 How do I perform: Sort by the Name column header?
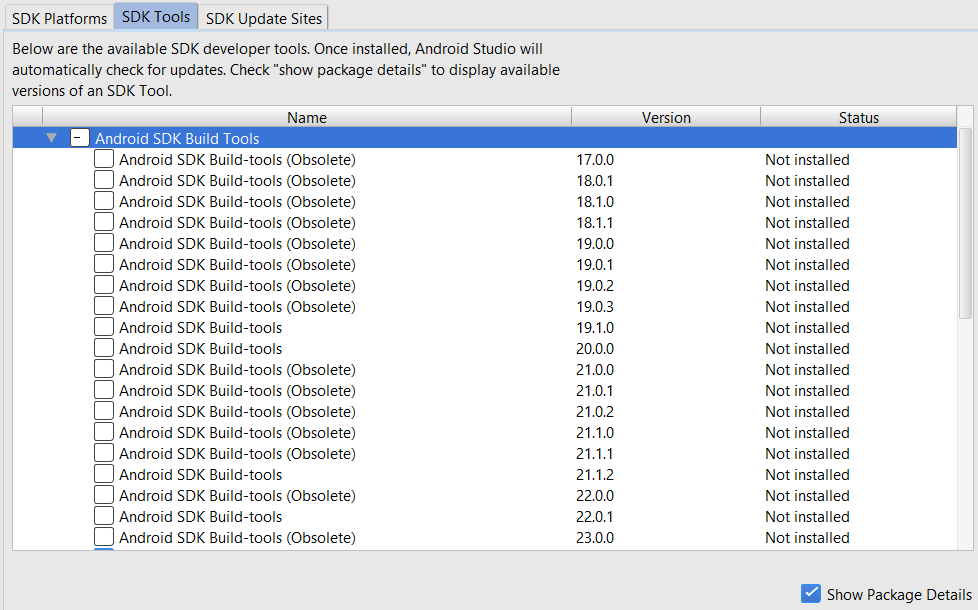coord(307,117)
